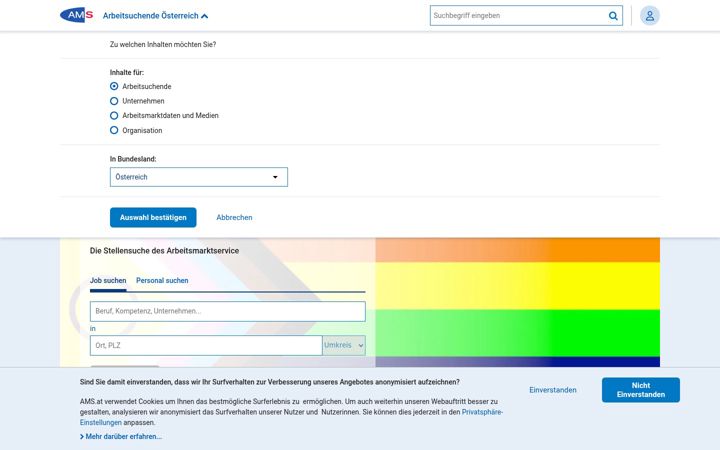Click the Abbrechen link
Image resolution: width=720 pixels, height=450 pixels.
pyautogui.click(x=234, y=218)
